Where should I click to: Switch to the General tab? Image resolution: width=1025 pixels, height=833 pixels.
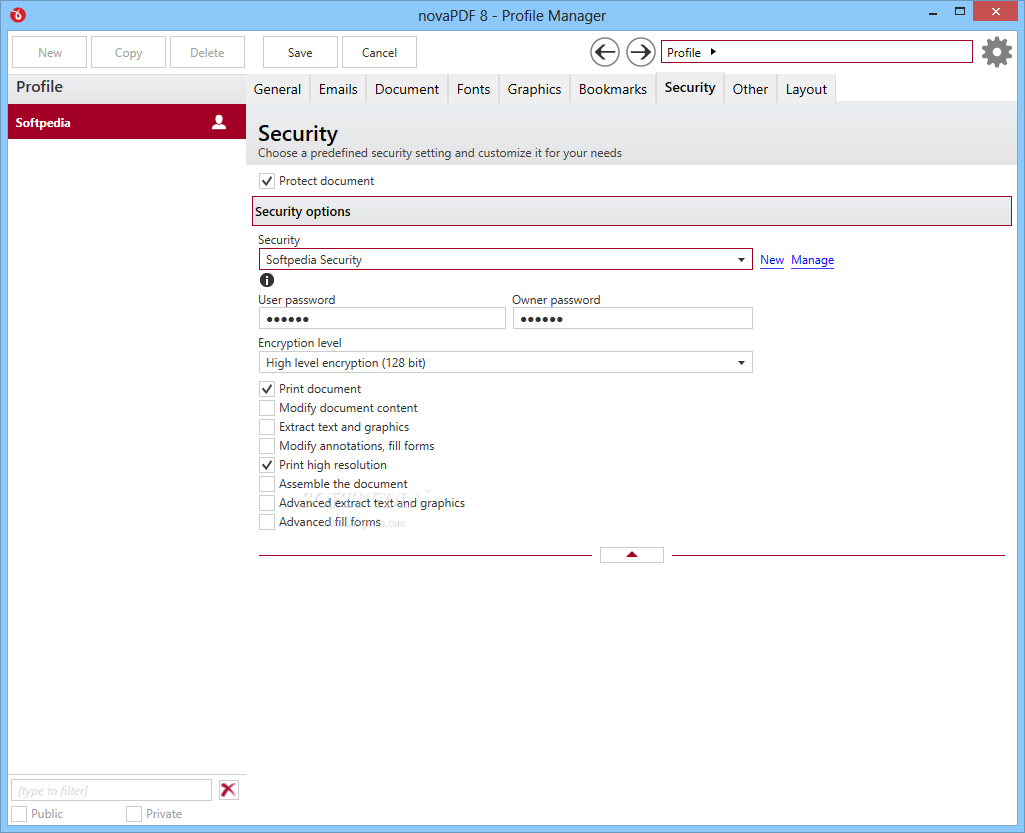click(x=277, y=89)
